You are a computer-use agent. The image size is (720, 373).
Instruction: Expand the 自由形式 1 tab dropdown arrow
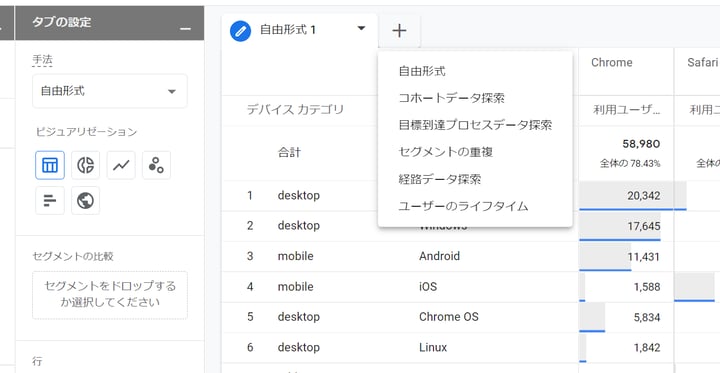361,28
